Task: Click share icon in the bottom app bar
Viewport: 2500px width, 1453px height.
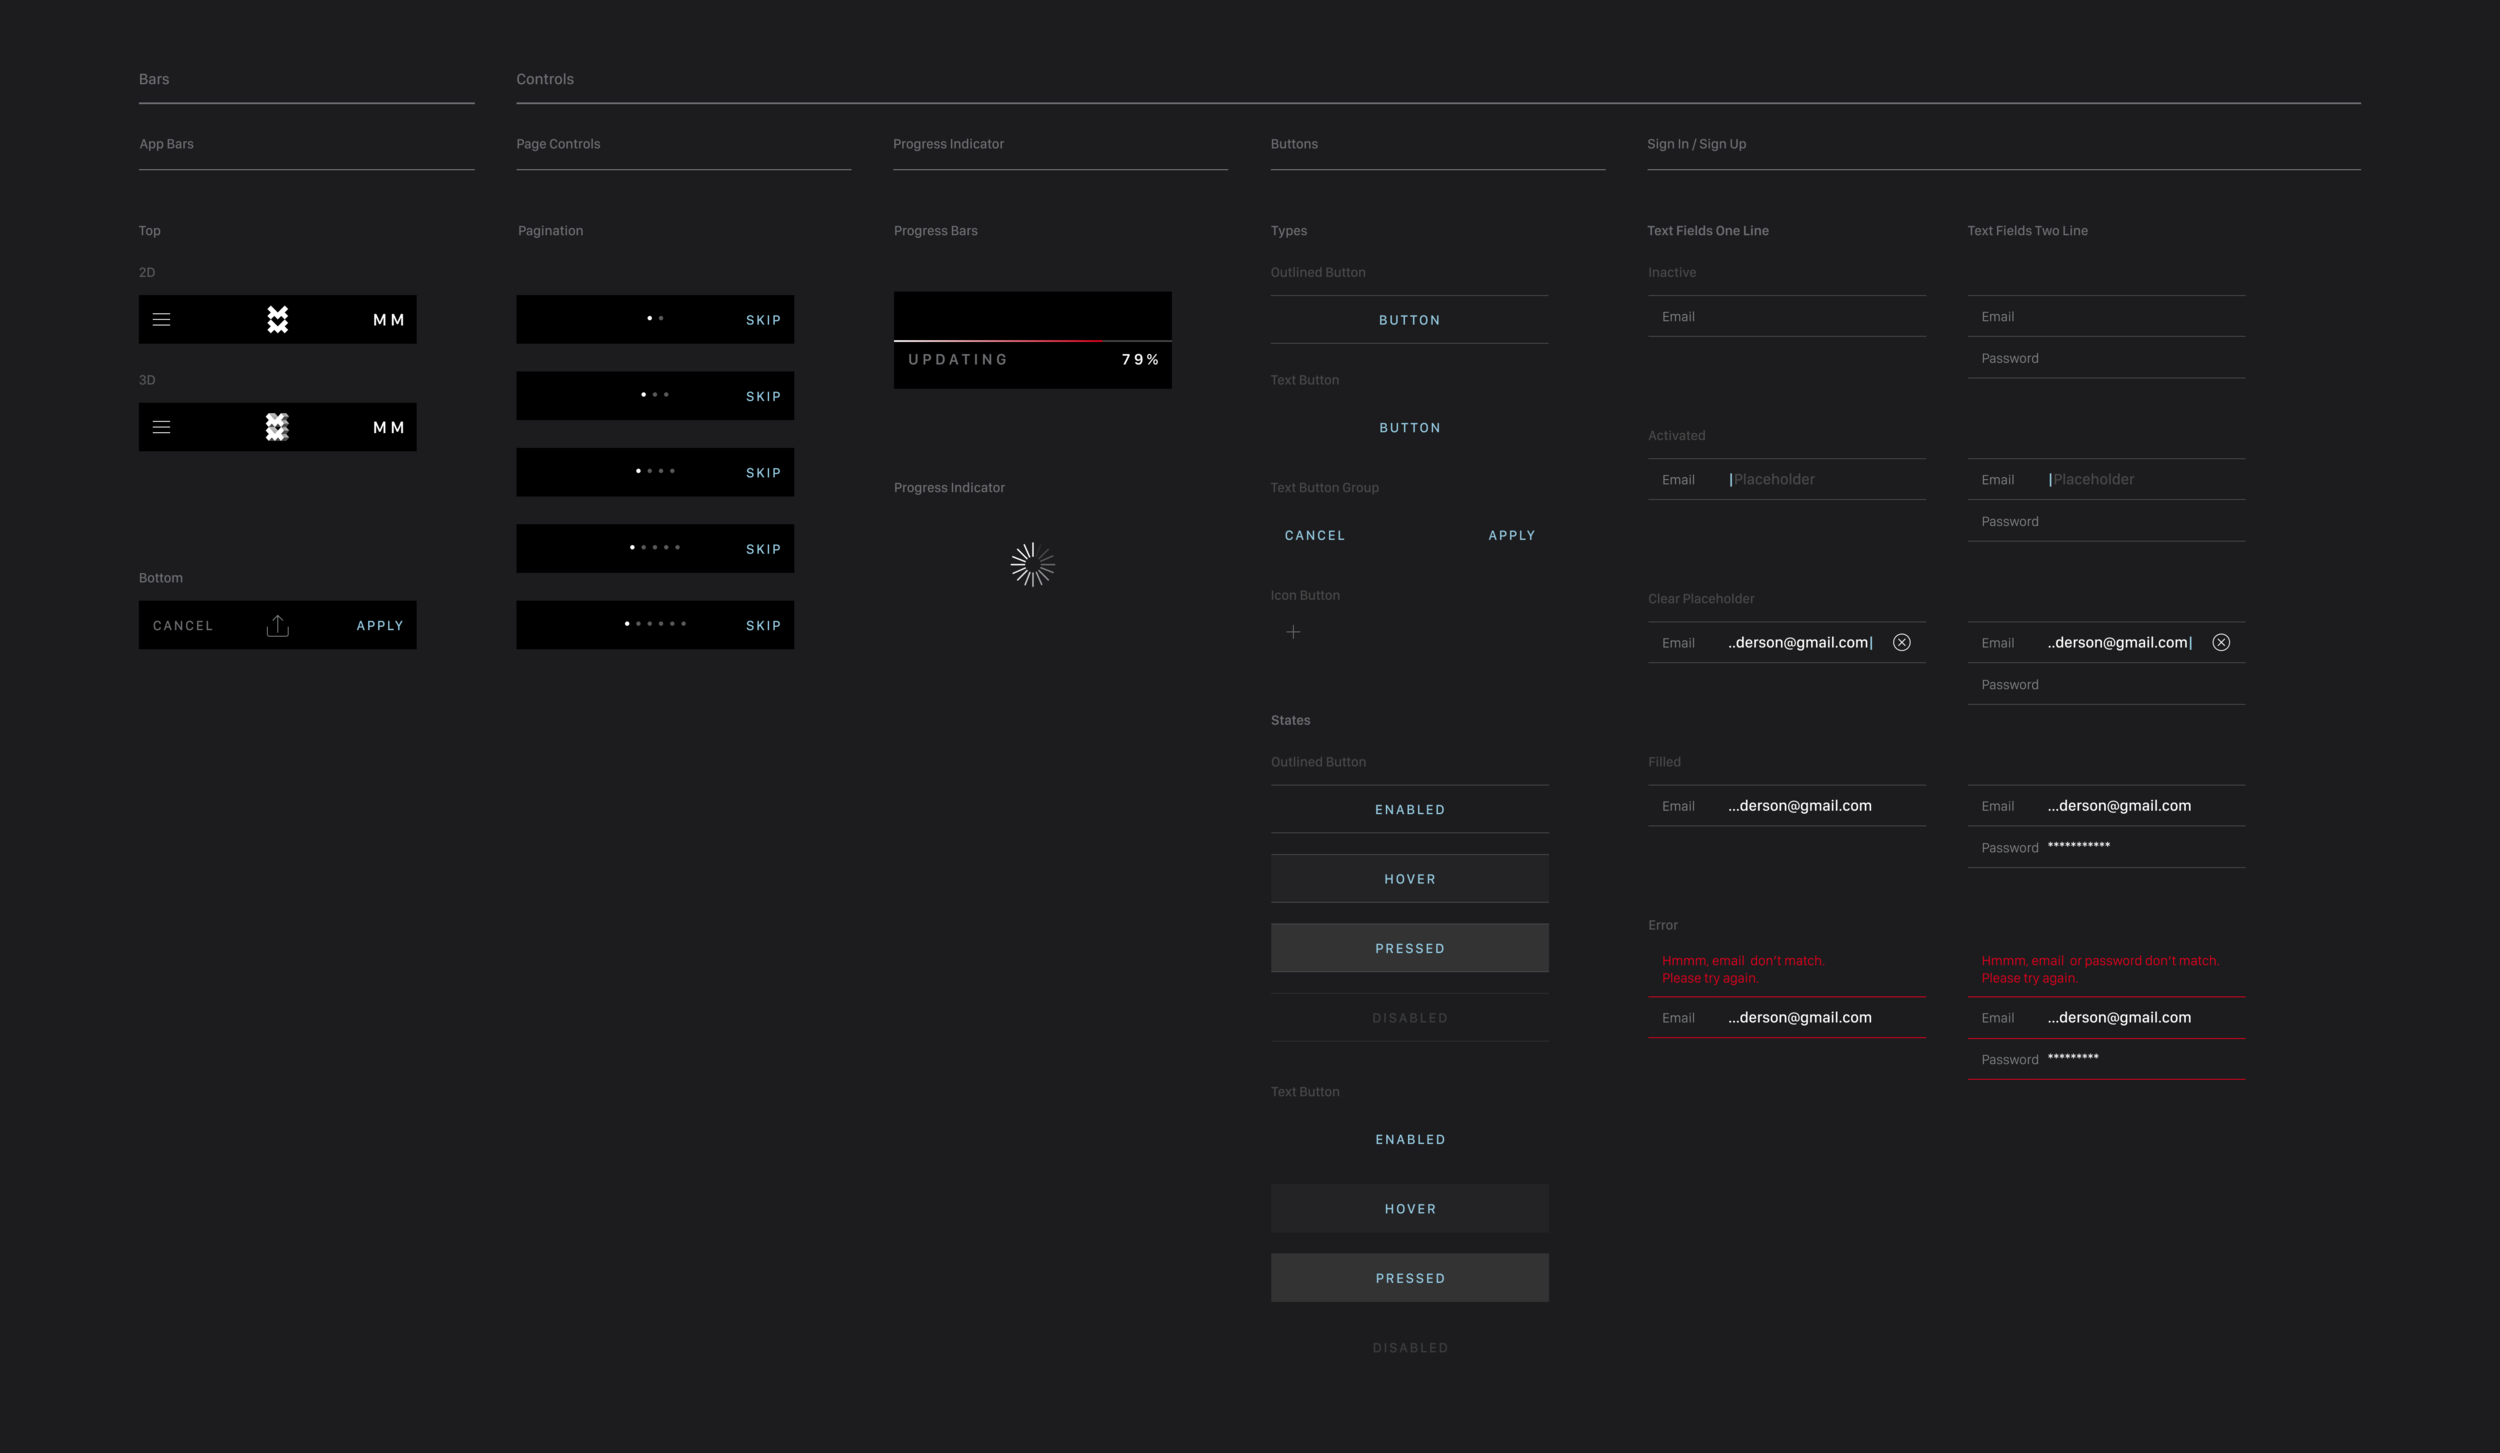Action: pos(278,626)
